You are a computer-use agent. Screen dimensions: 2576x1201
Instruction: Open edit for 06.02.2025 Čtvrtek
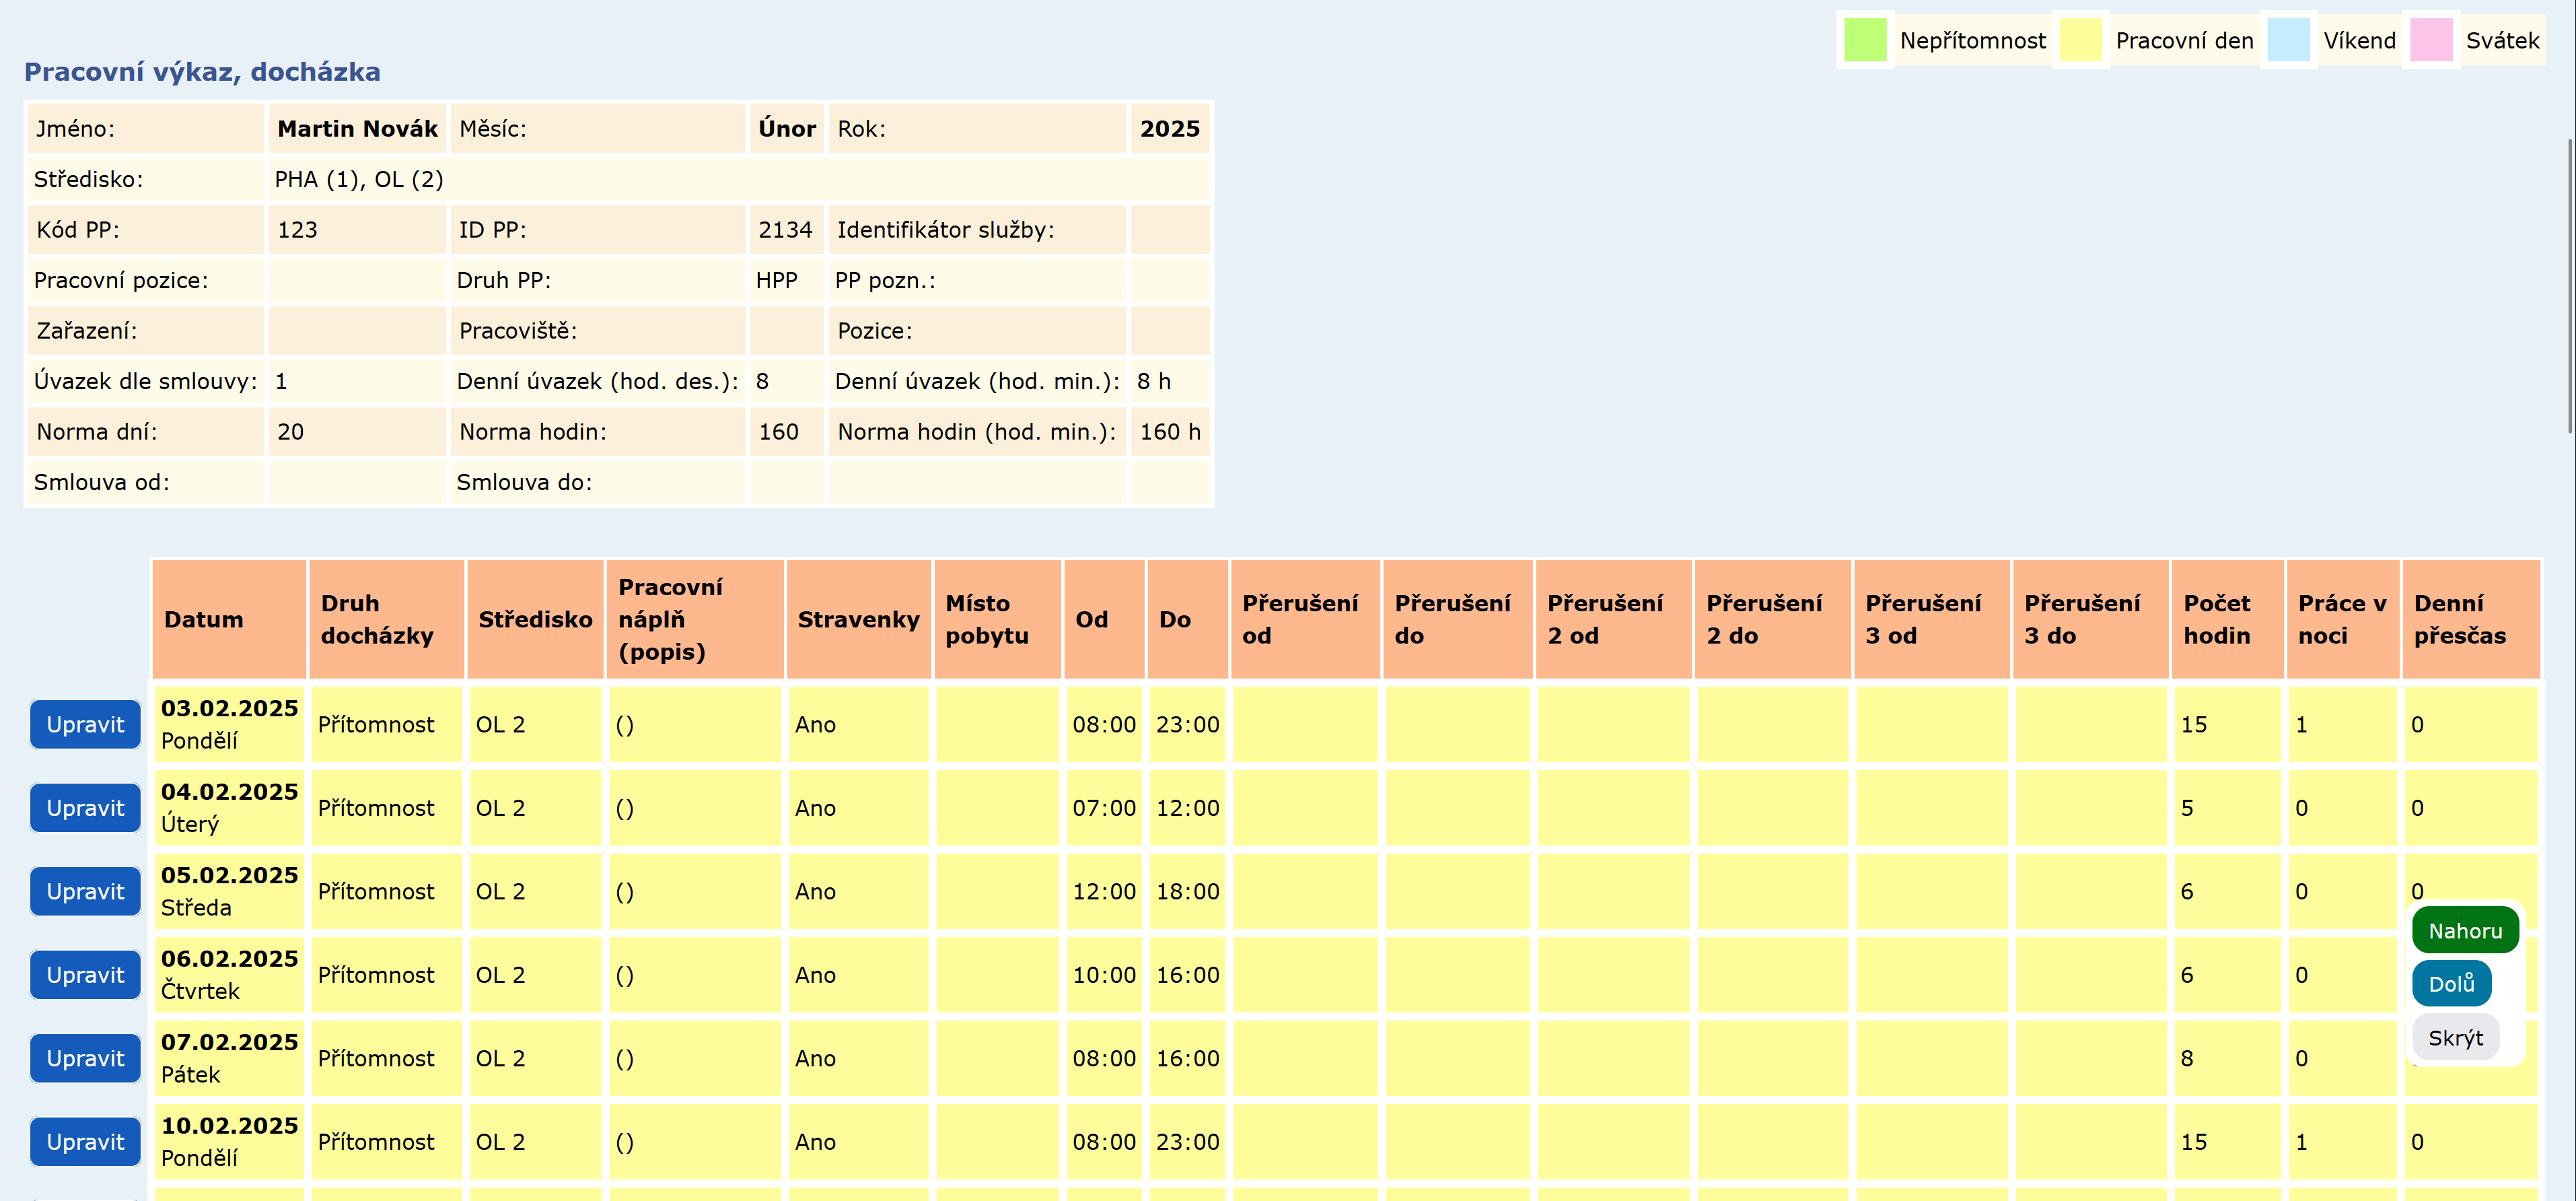pos(85,975)
